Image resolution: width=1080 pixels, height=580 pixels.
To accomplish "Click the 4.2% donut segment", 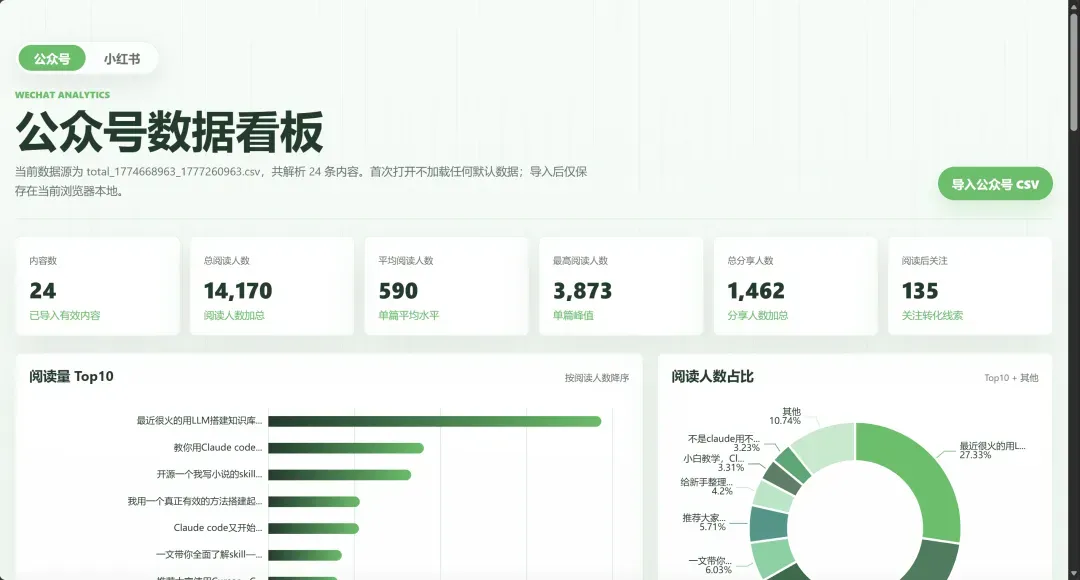I will pos(773,495).
